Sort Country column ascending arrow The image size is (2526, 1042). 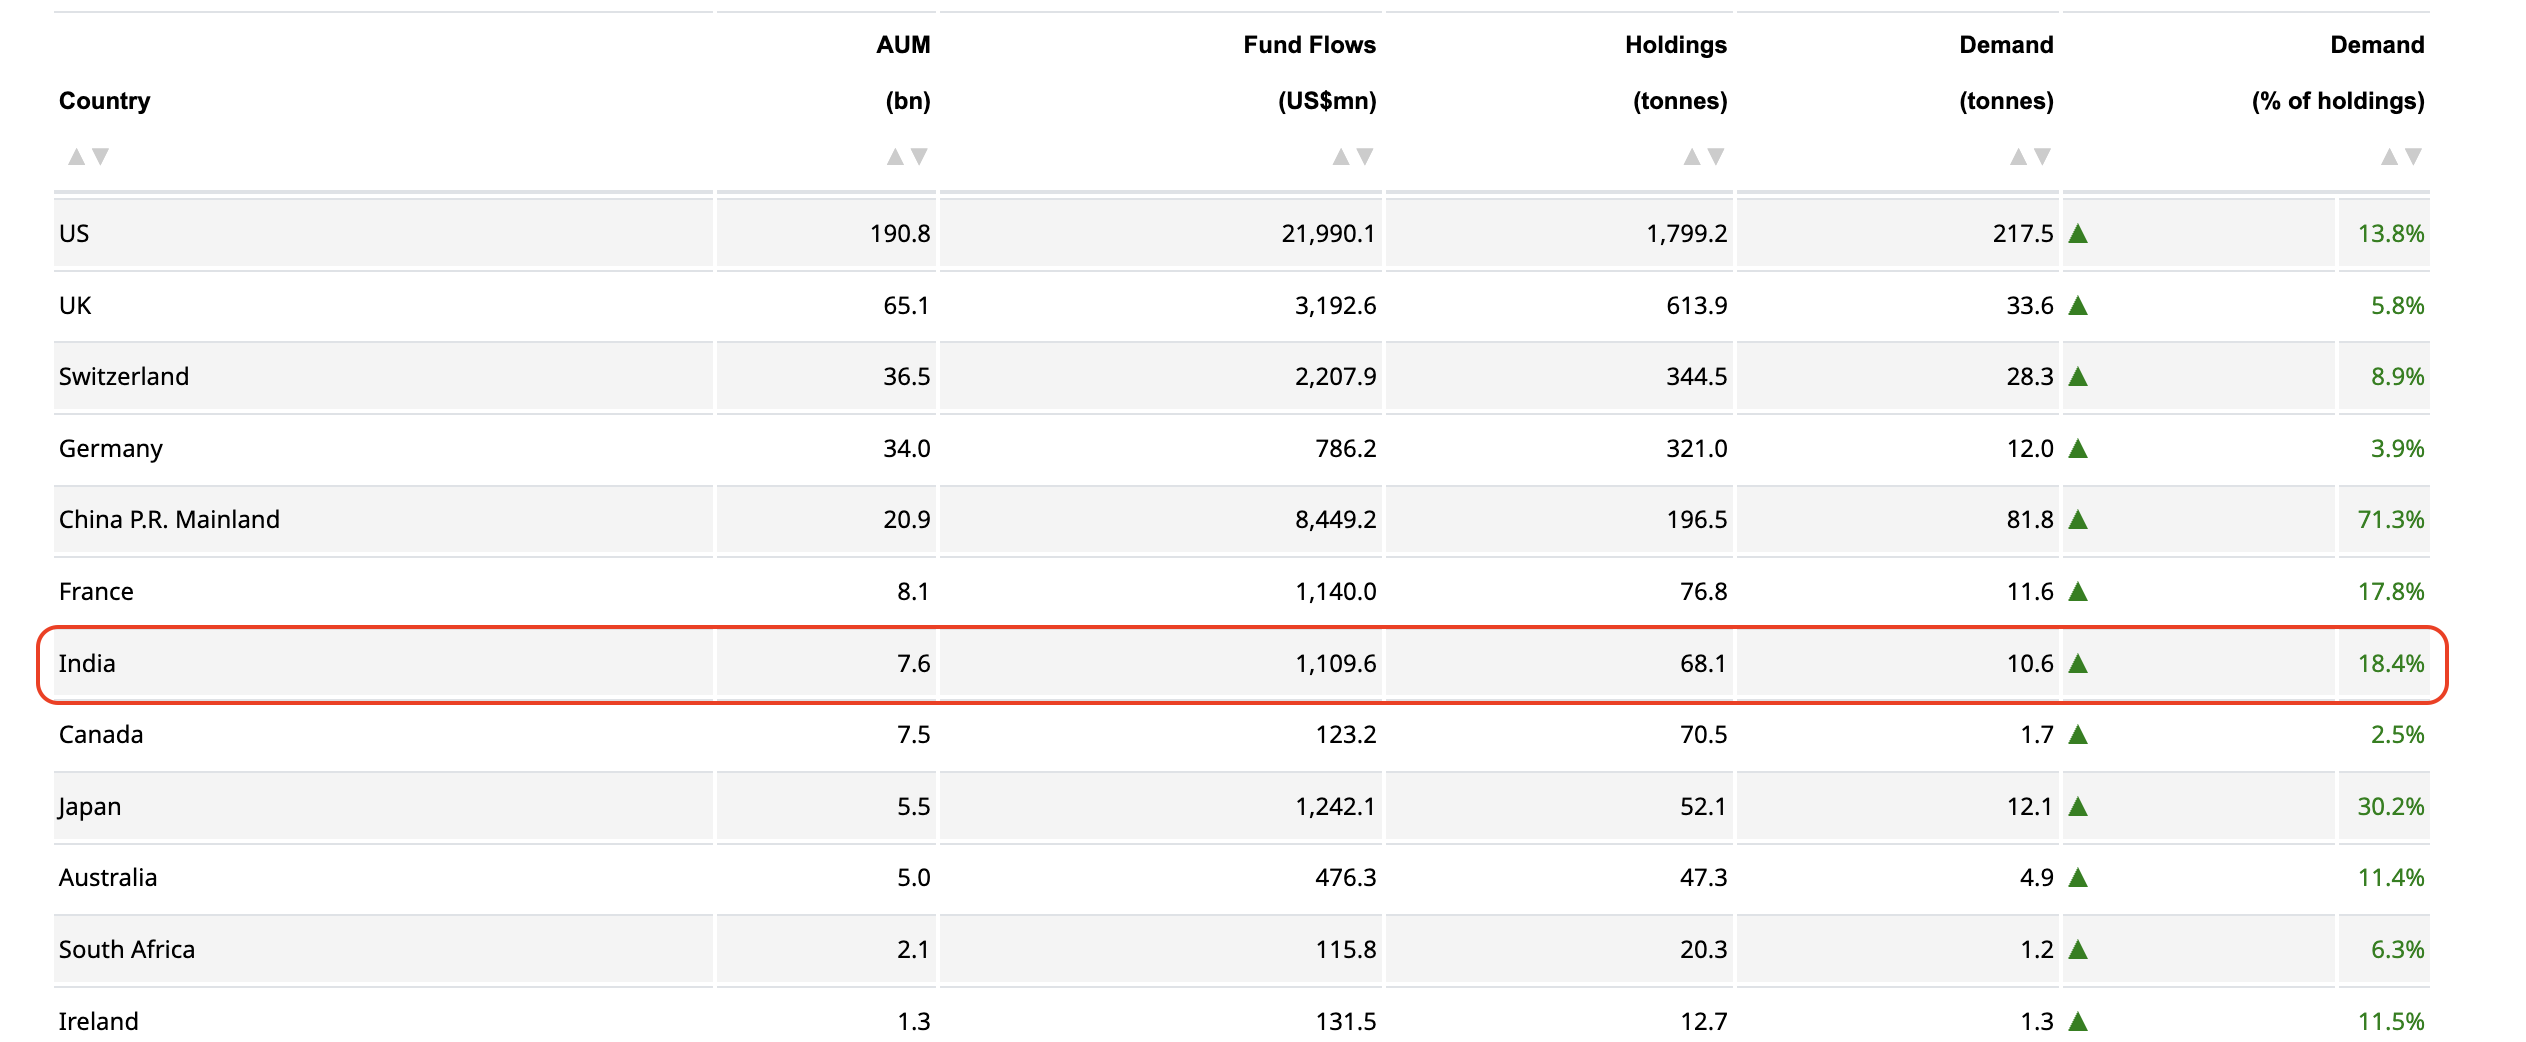tap(76, 157)
